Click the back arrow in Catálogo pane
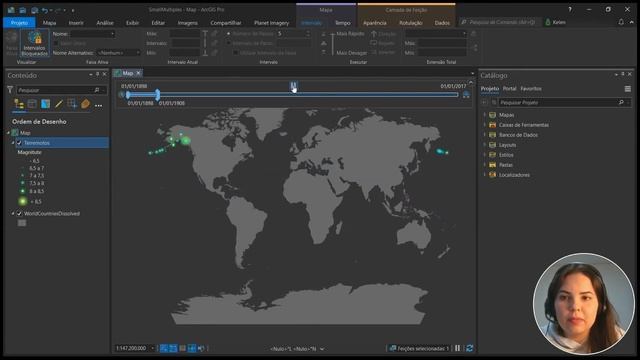The image size is (640, 360). [x=484, y=102]
